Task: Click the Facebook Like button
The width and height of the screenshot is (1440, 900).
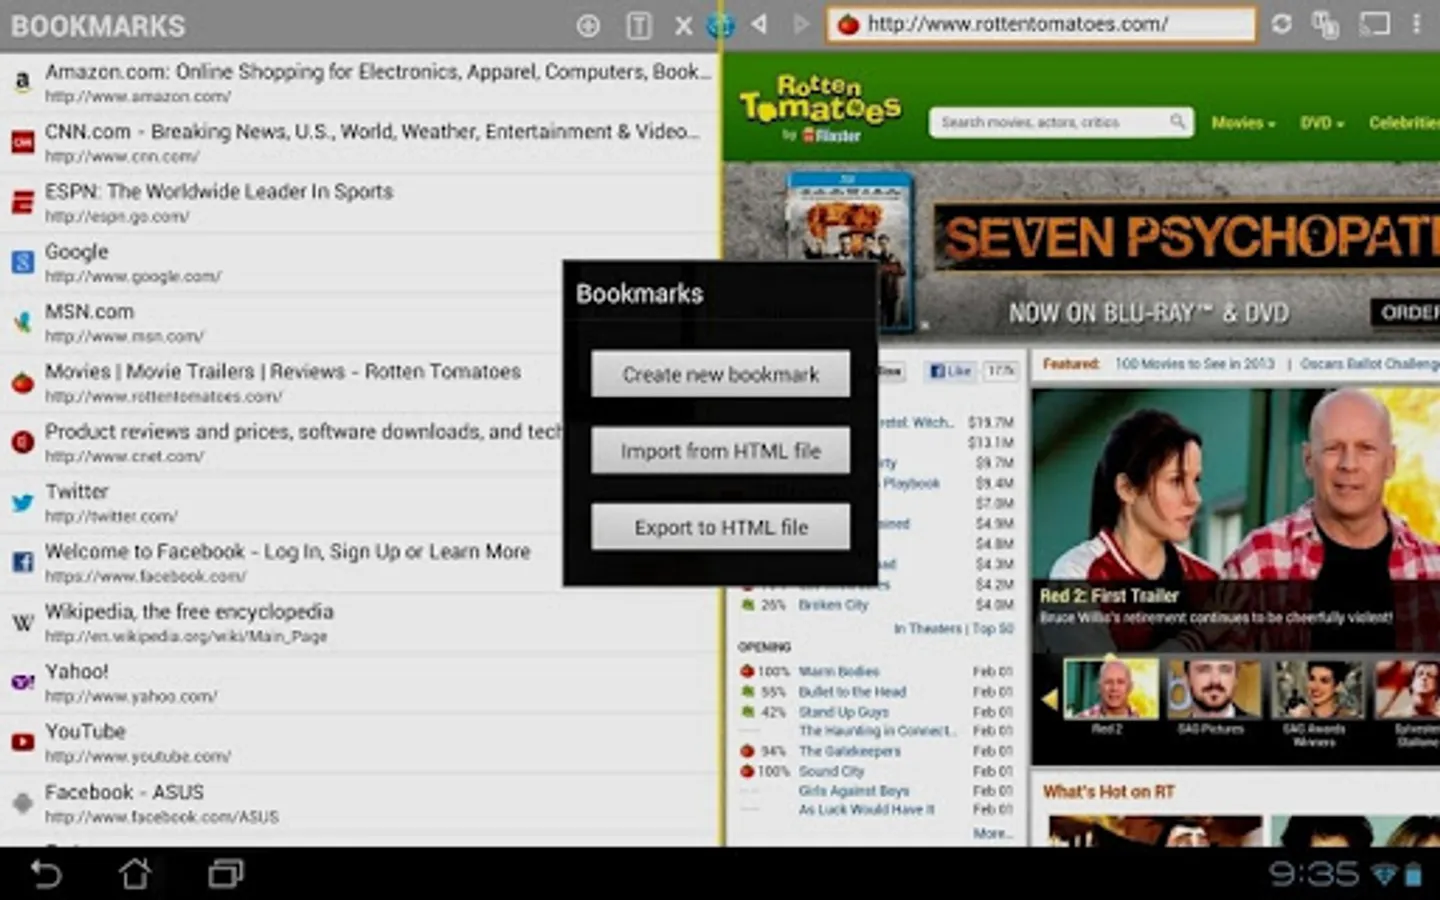Action: 950,371
